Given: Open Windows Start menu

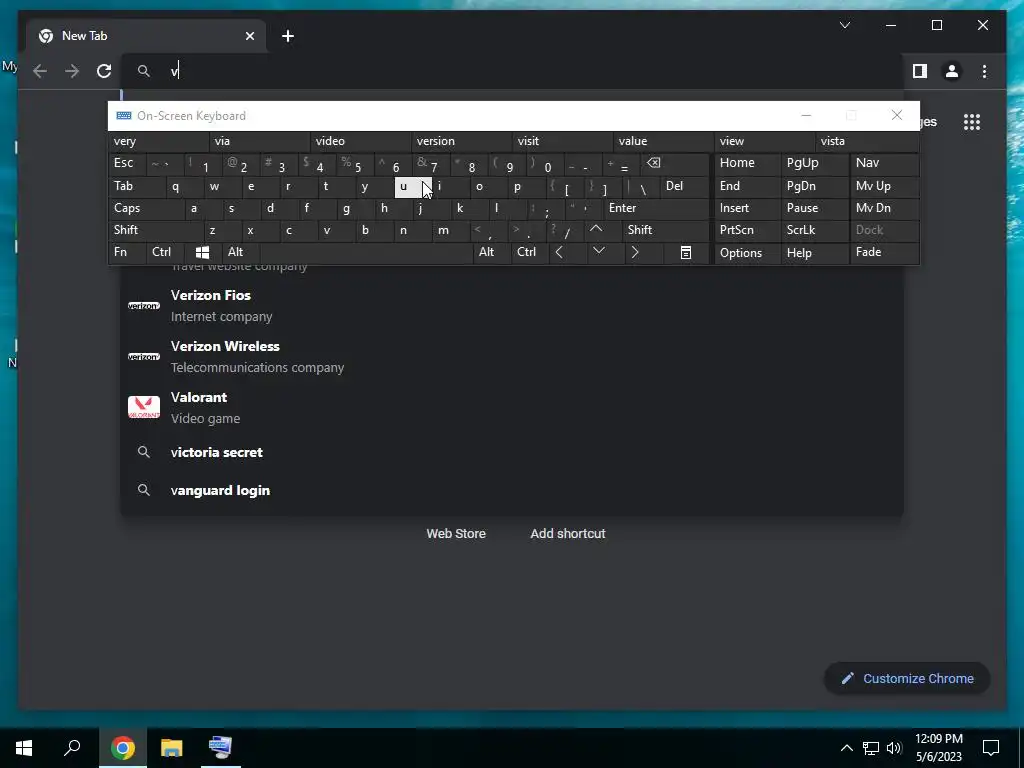Looking at the screenshot, I should coord(24,748).
